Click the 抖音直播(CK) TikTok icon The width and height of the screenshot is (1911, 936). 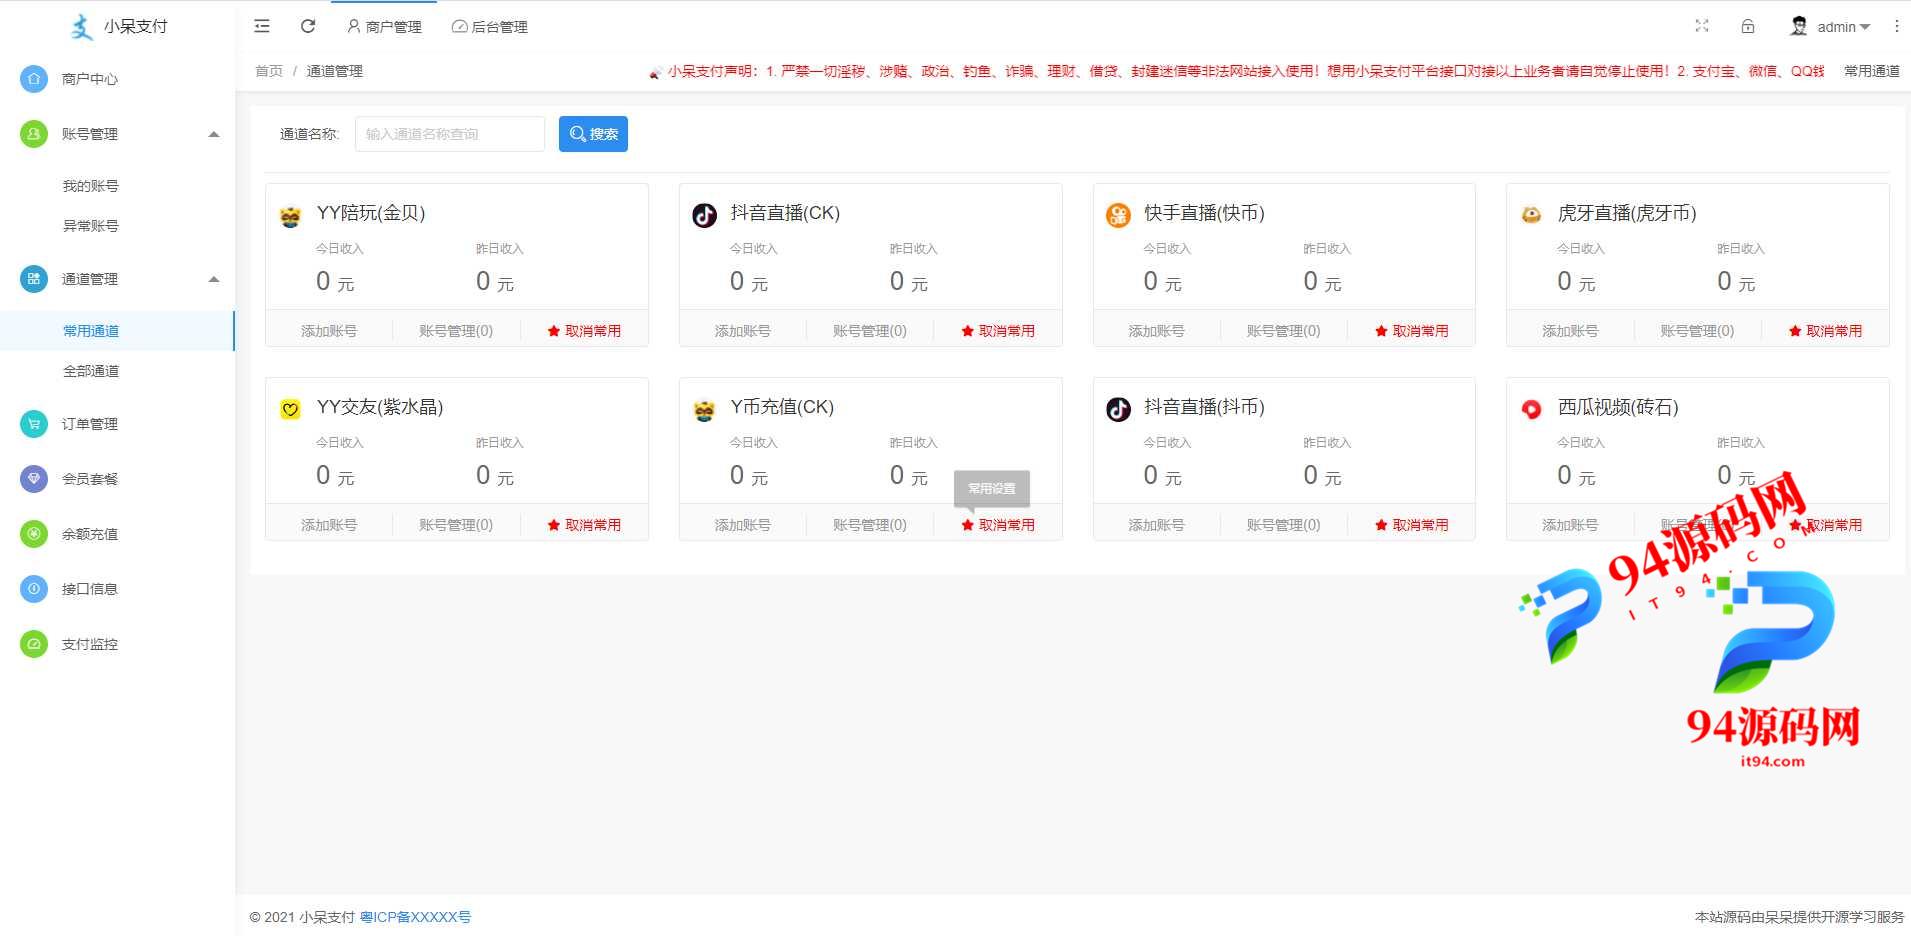(x=705, y=215)
